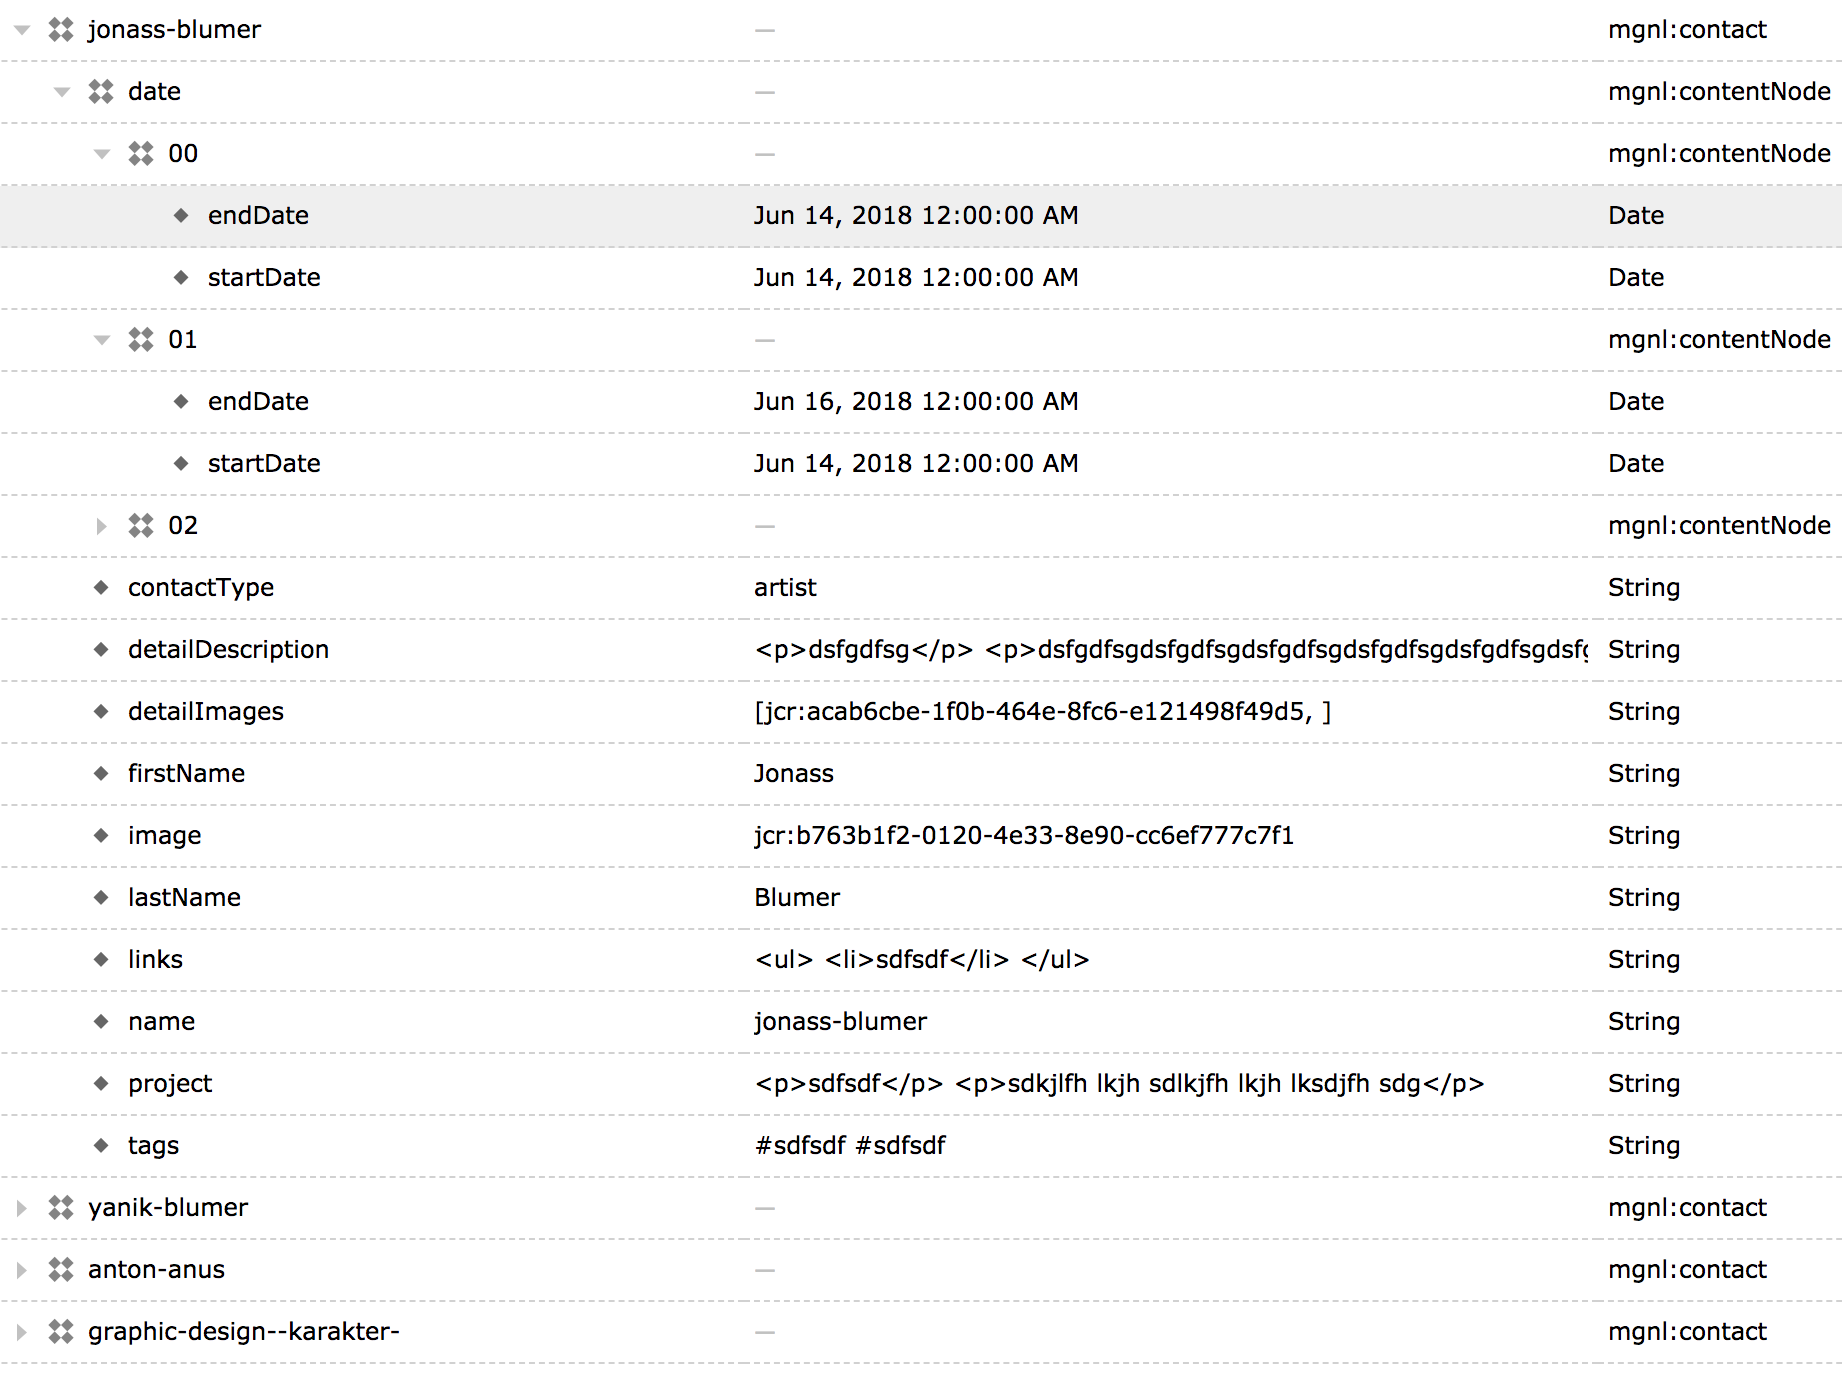This screenshot has height=1384, width=1842.
Task: Click the date content node icon
Action: point(101,92)
